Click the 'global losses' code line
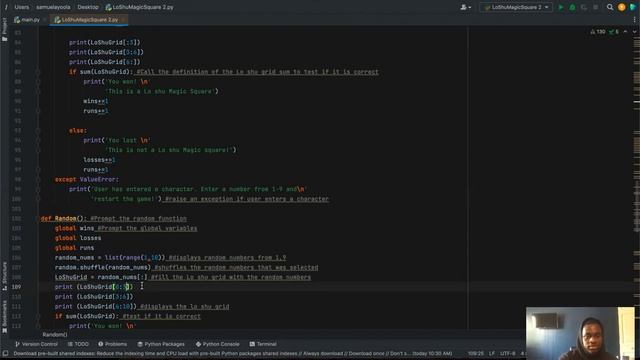The image size is (640, 360). tap(78, 238)
